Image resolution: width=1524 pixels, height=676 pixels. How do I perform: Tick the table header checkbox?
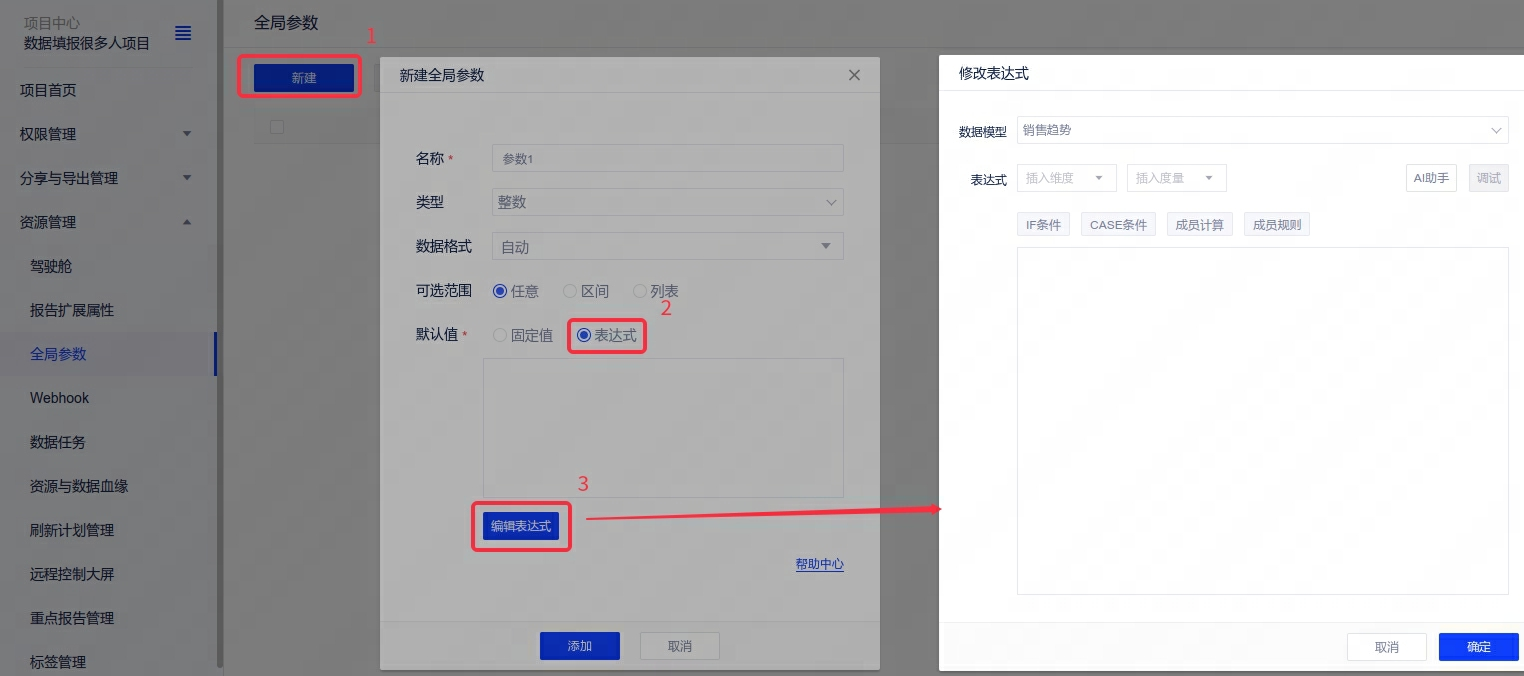277,127
